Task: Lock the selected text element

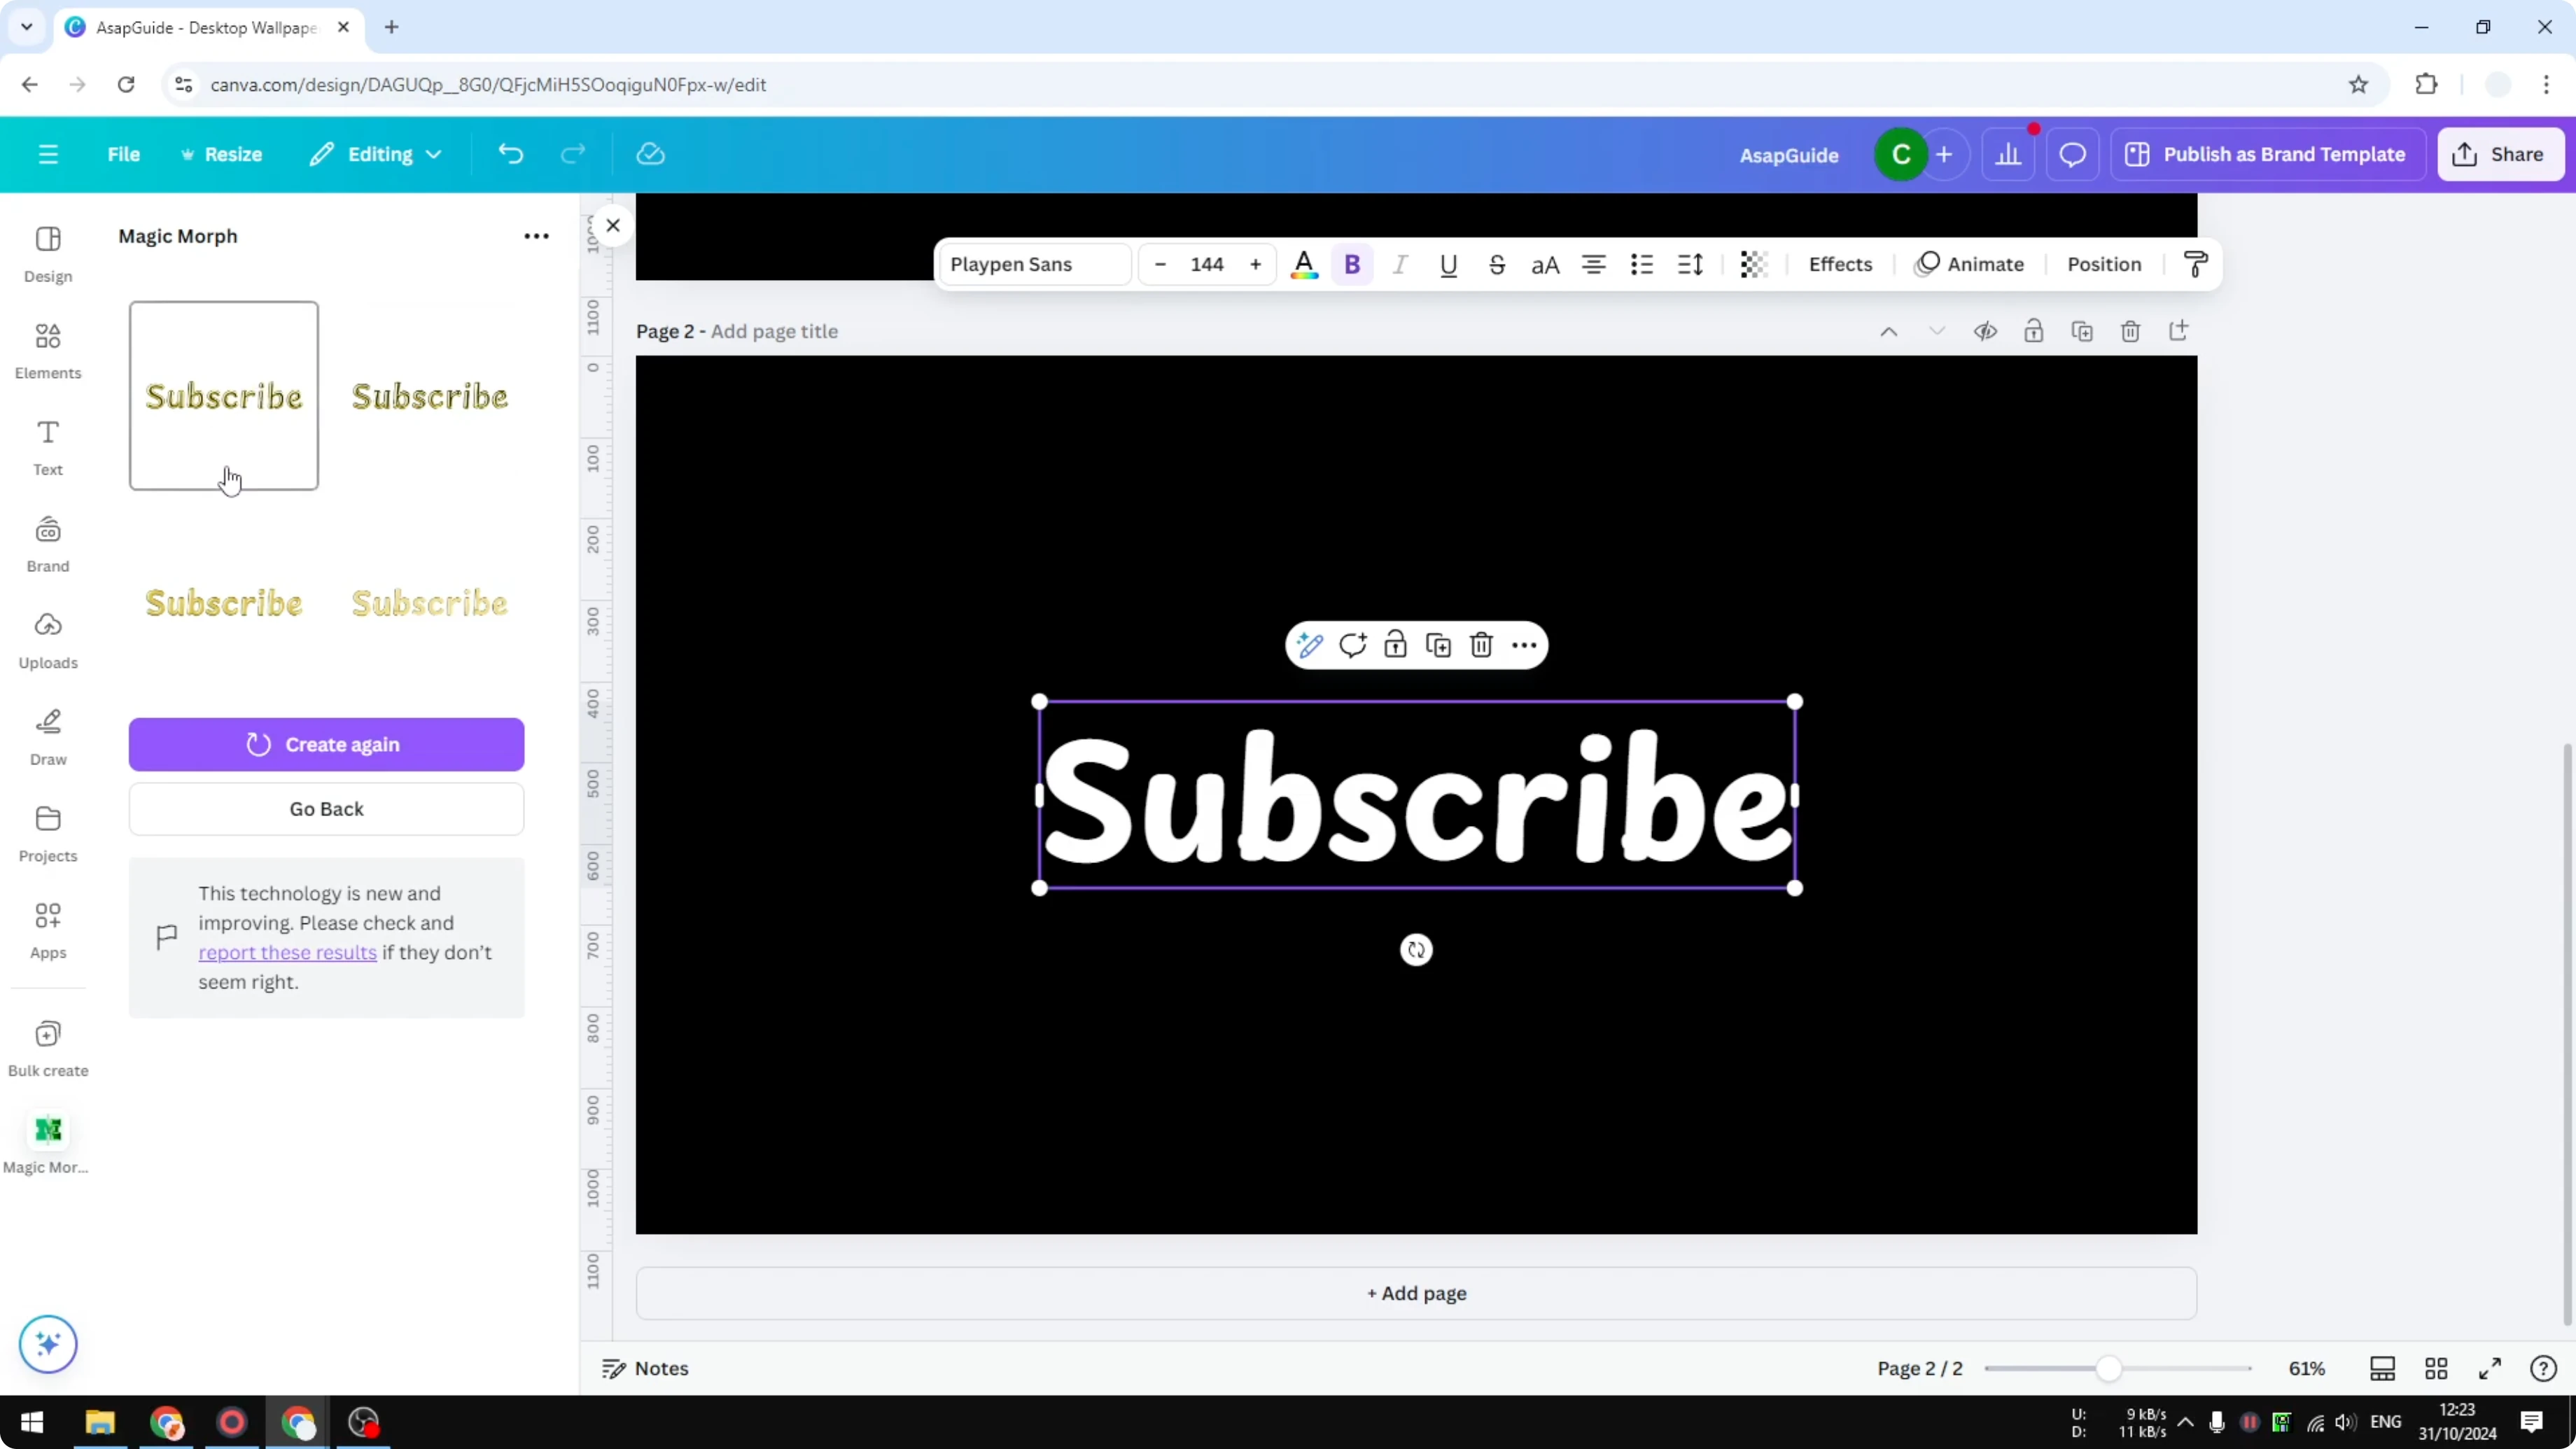Action: point(1395,645)
